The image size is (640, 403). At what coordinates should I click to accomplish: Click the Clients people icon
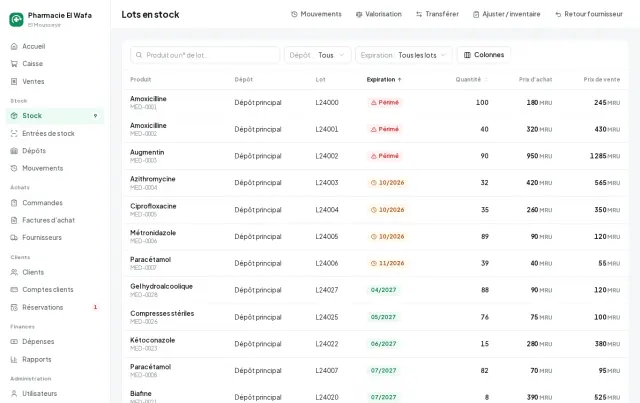14,272
